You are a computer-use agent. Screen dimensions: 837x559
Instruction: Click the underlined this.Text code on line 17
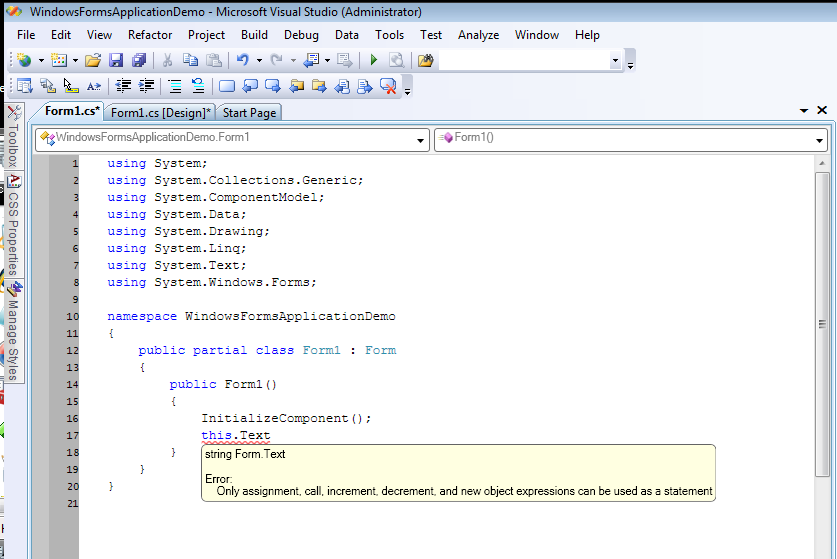coord(235,436)
